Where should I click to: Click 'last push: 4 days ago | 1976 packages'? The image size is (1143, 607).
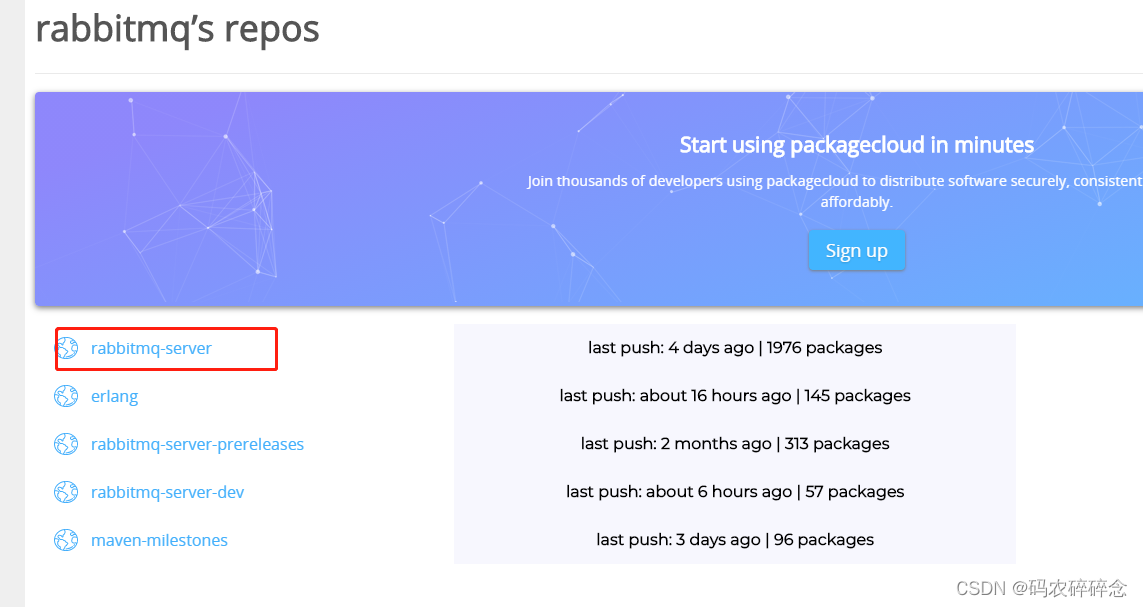coord(735,348)
